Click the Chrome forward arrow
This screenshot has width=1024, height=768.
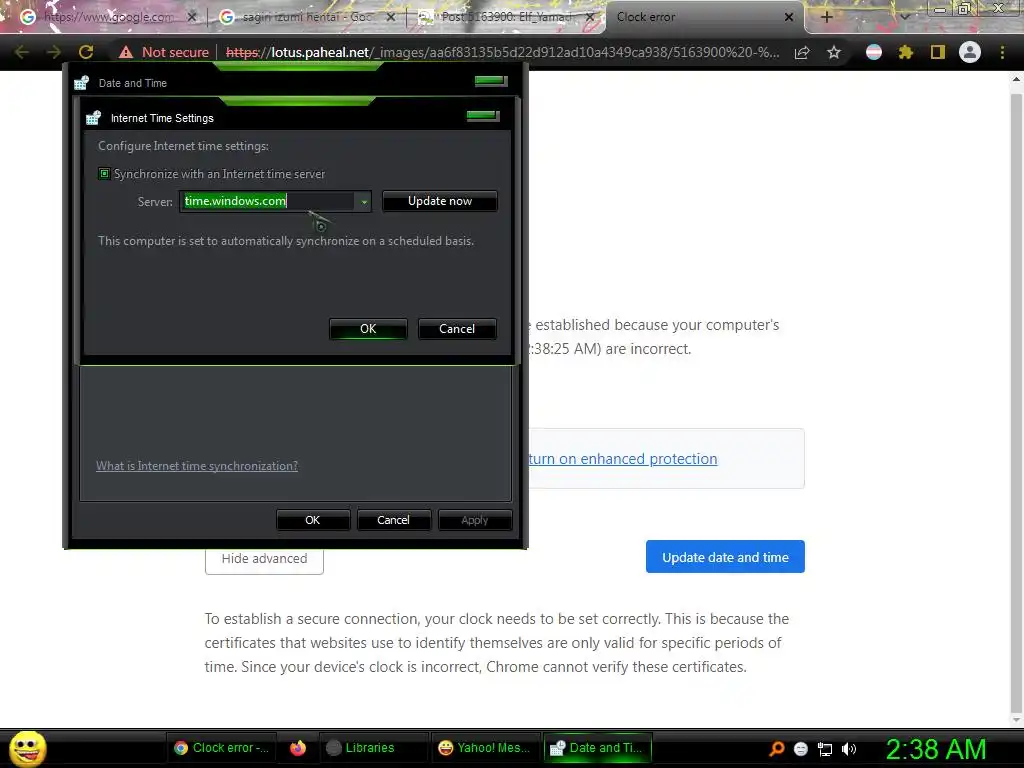(54, 52)
